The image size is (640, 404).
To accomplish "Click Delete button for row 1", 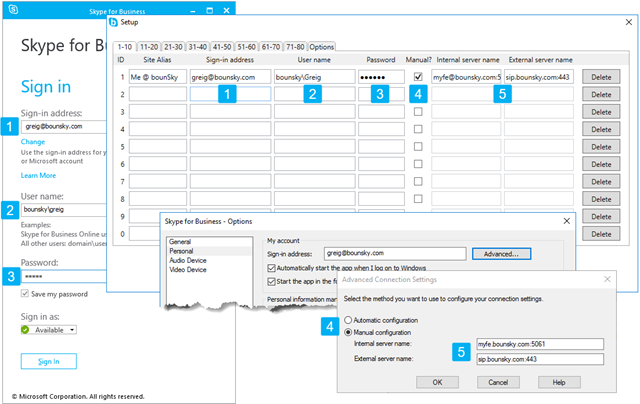I will 601,77.
